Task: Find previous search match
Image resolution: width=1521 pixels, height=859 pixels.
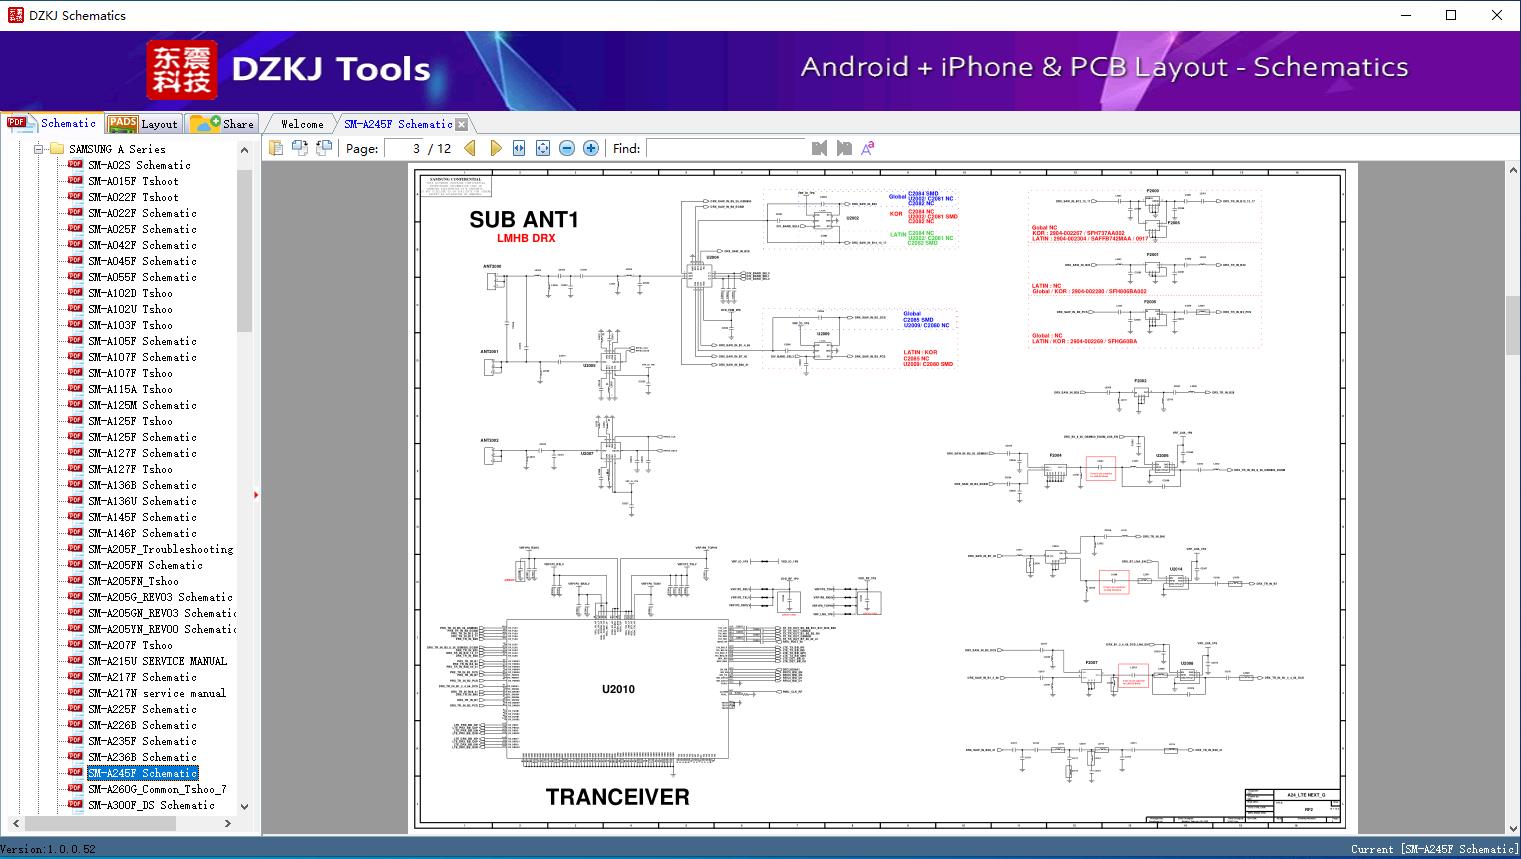Action: 820,148
